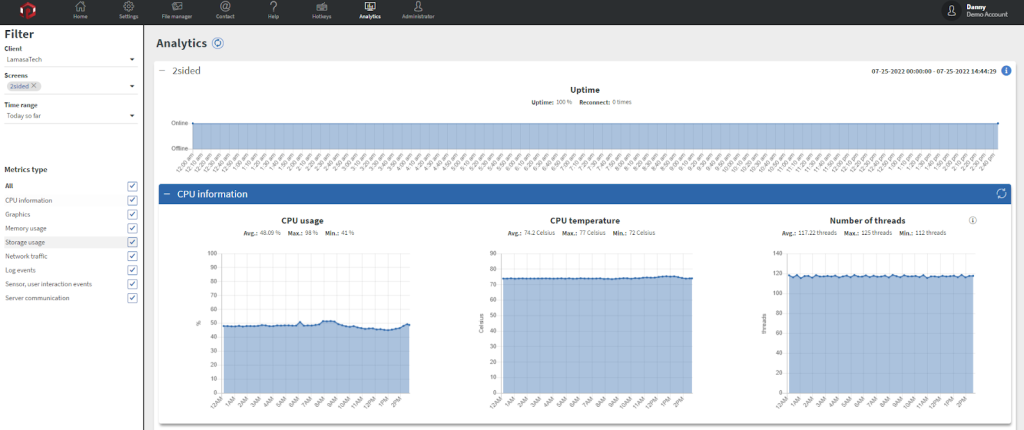Click the CPU temperature chart area
This screenshot has height=430, width=1024.
(x=598, y=323)
